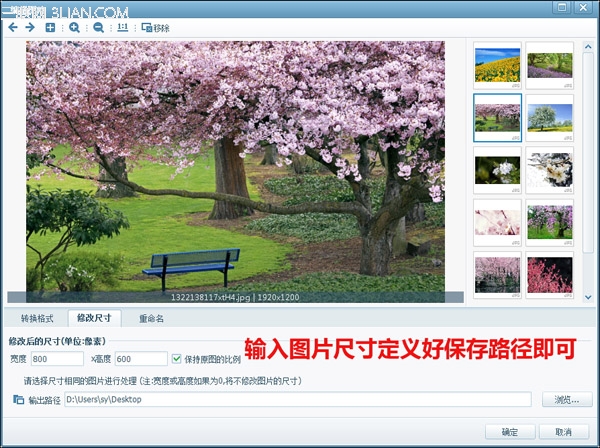Toggle 保持原图的比例 checkbox

pyautogui.click(x=176, y=359)
